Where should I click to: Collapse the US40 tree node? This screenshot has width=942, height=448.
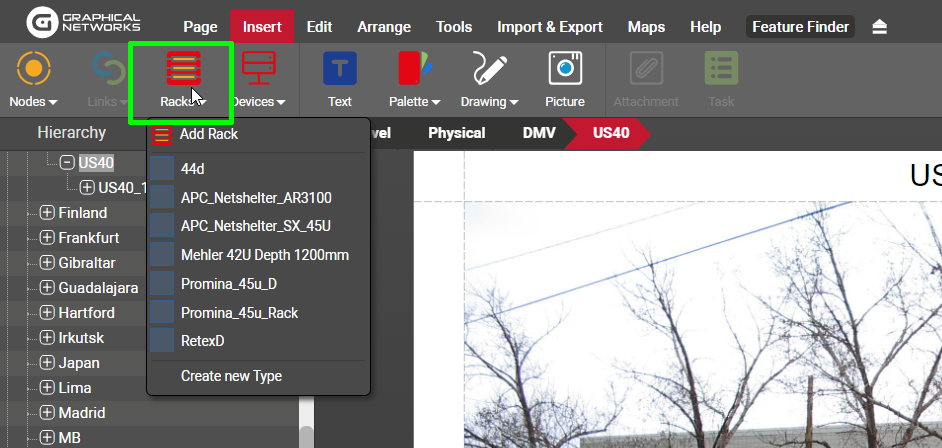pos(67,163)
